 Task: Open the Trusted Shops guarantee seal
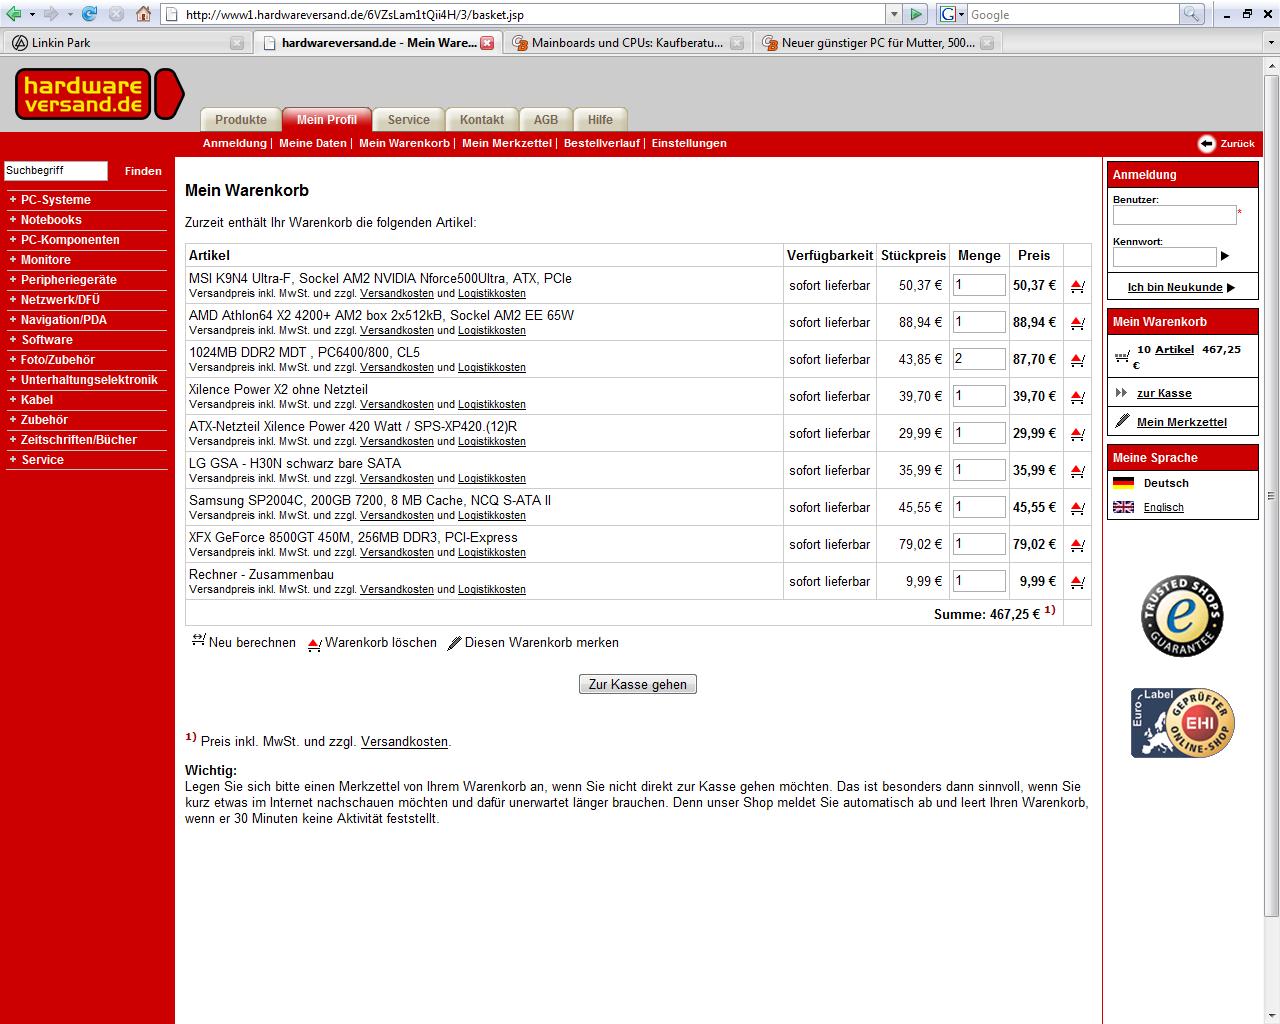coord(1182,616)
